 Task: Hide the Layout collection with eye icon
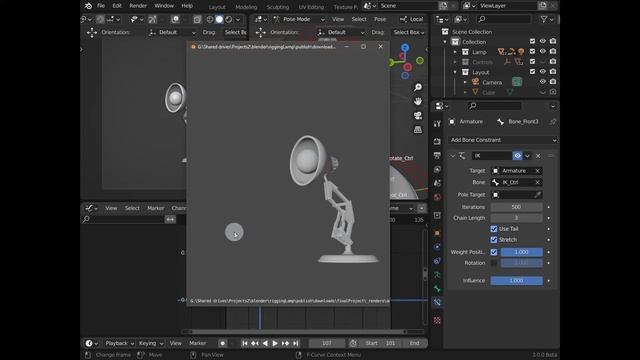[x=542, y=71]
